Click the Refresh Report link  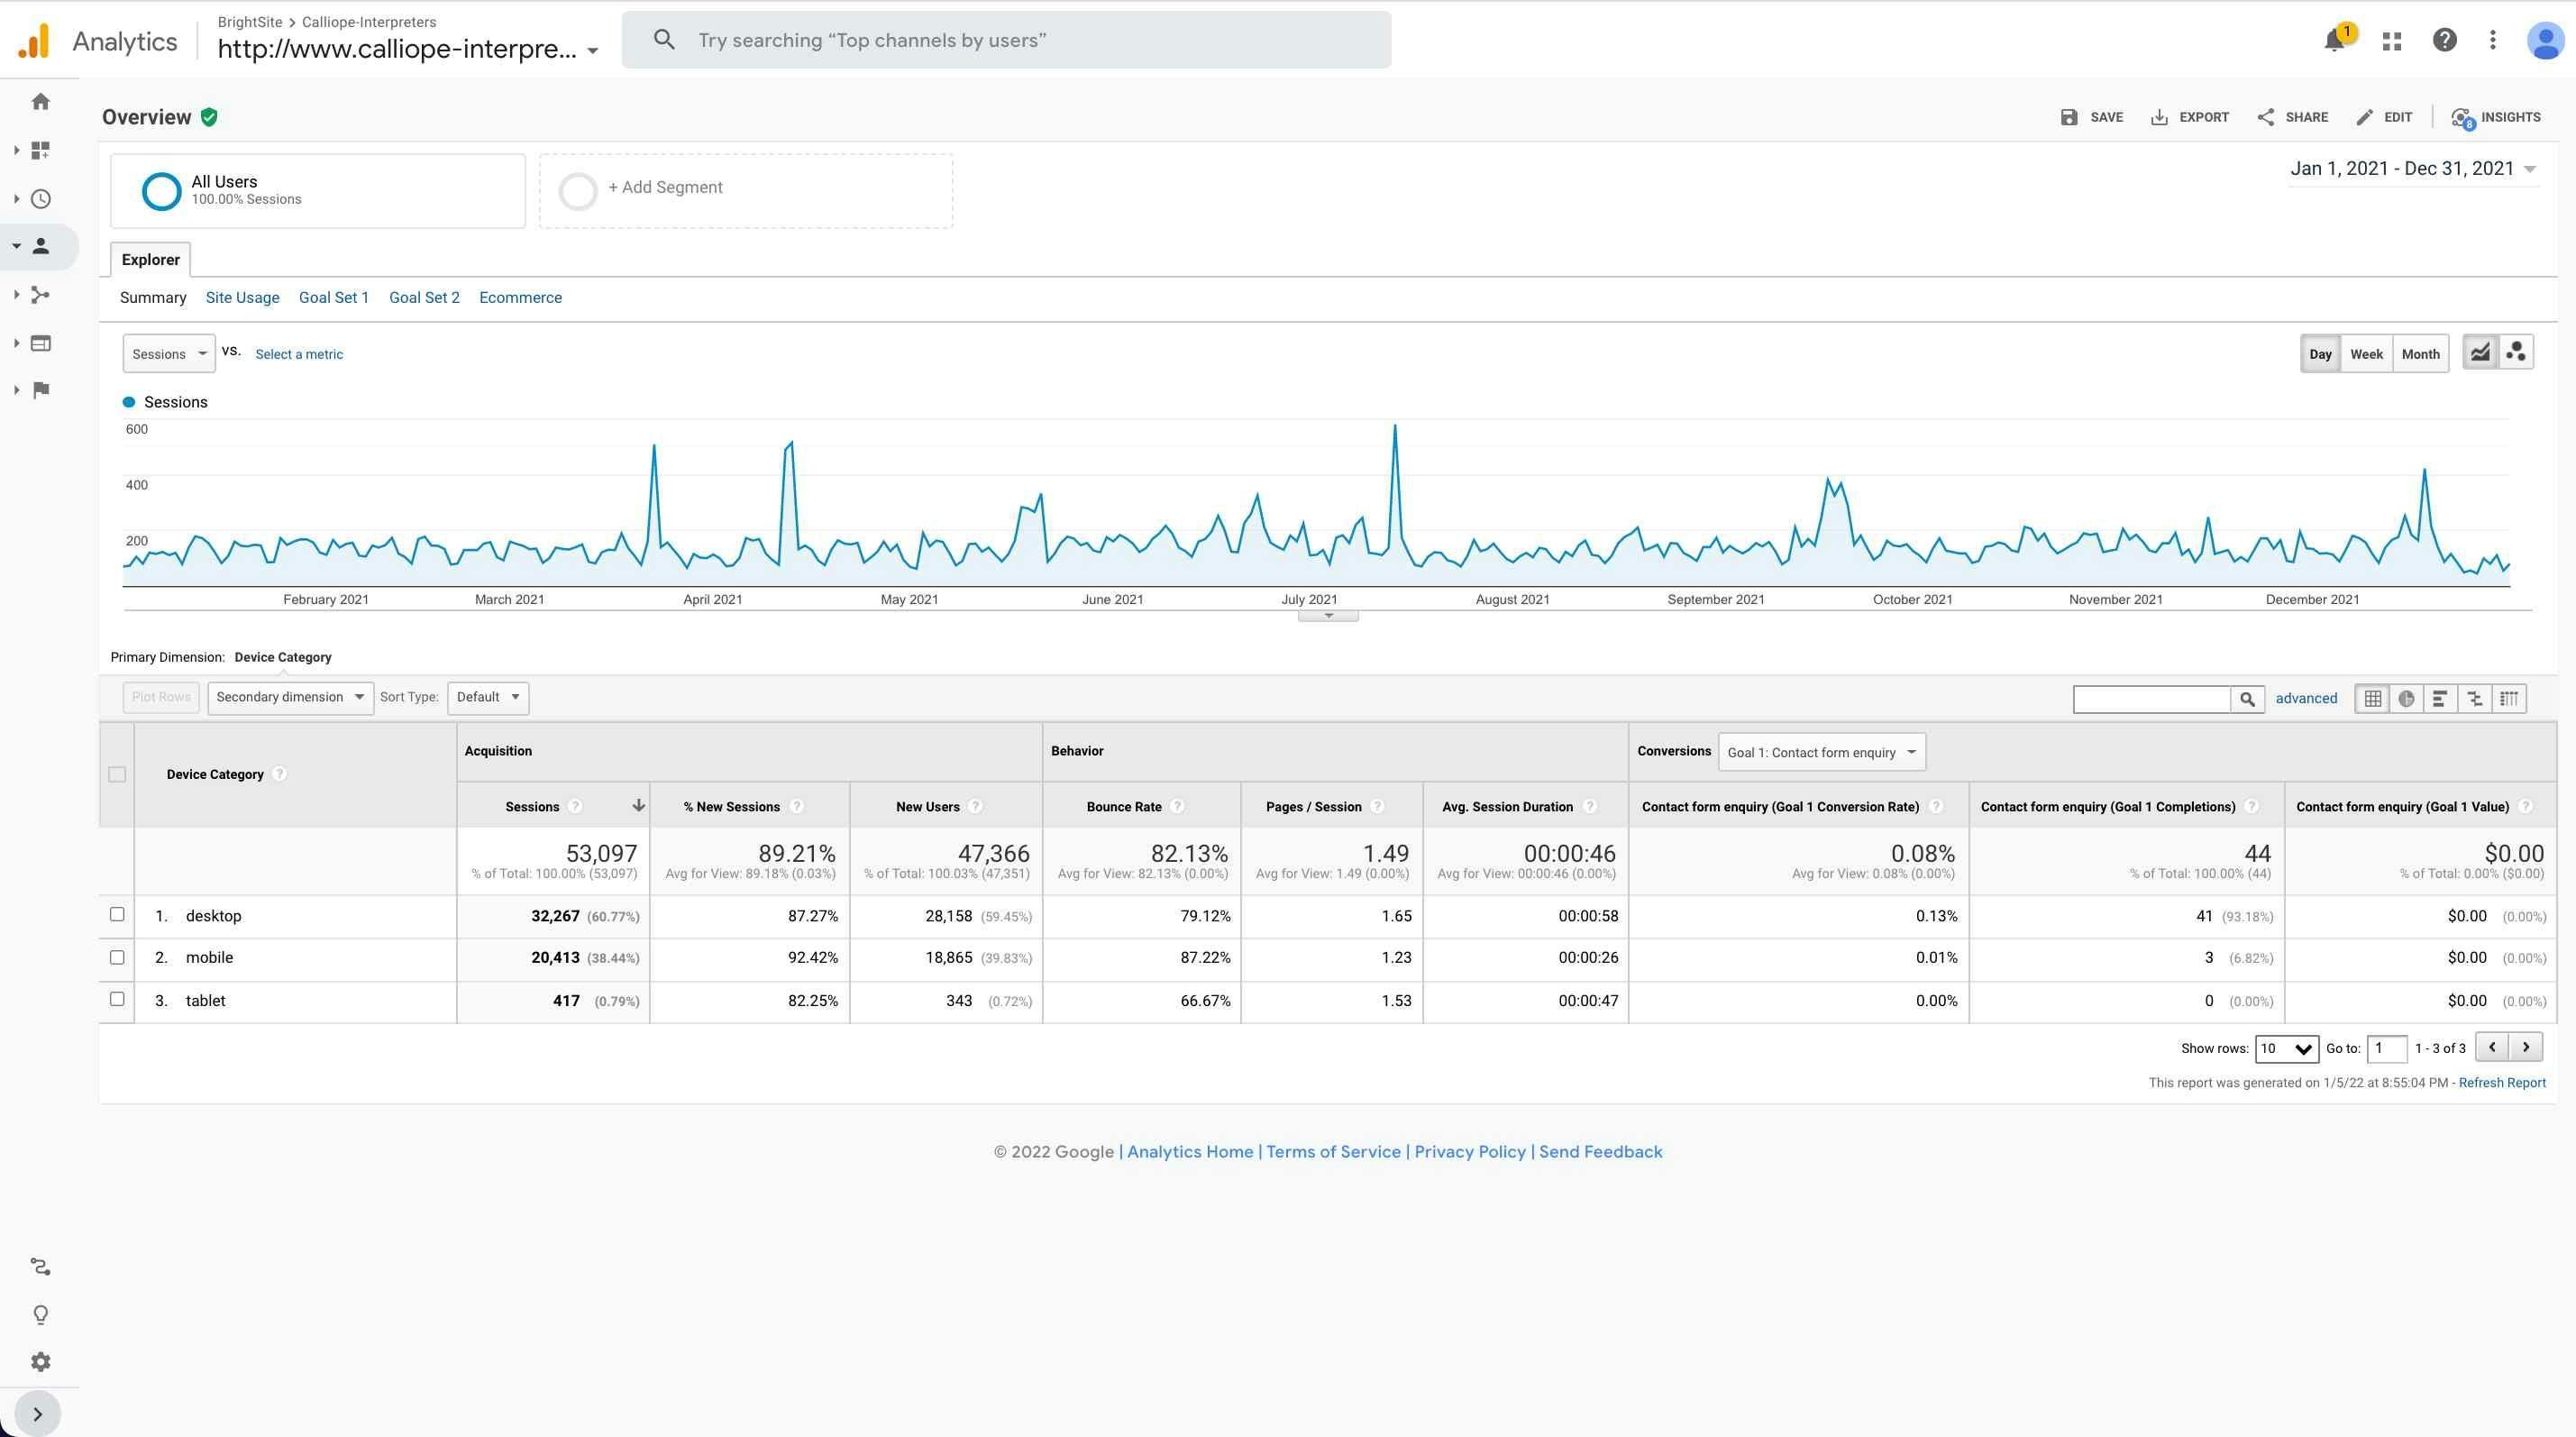2501,1083
